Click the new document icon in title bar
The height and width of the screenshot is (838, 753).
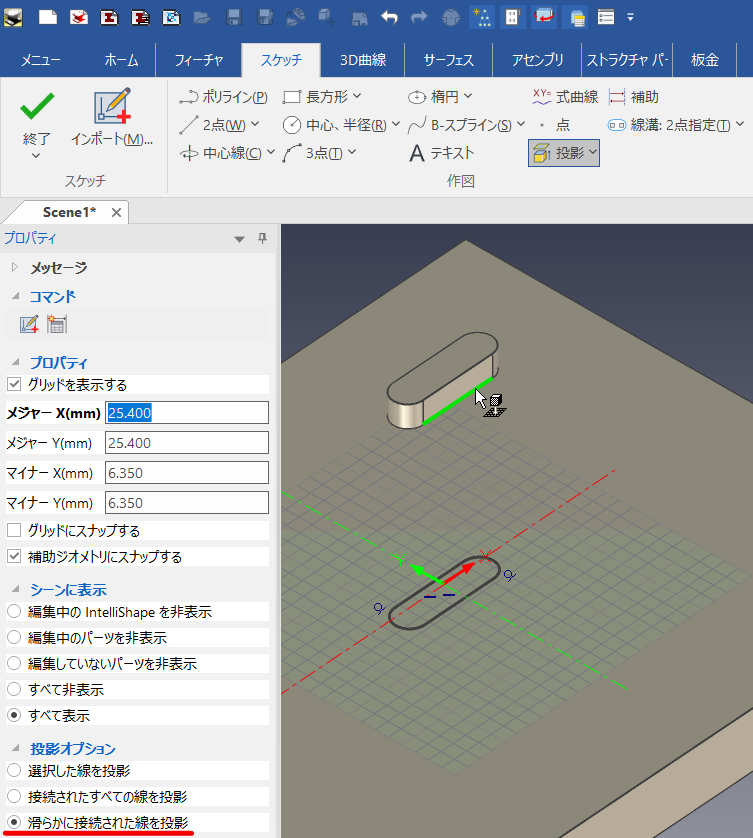coord(47,17)
